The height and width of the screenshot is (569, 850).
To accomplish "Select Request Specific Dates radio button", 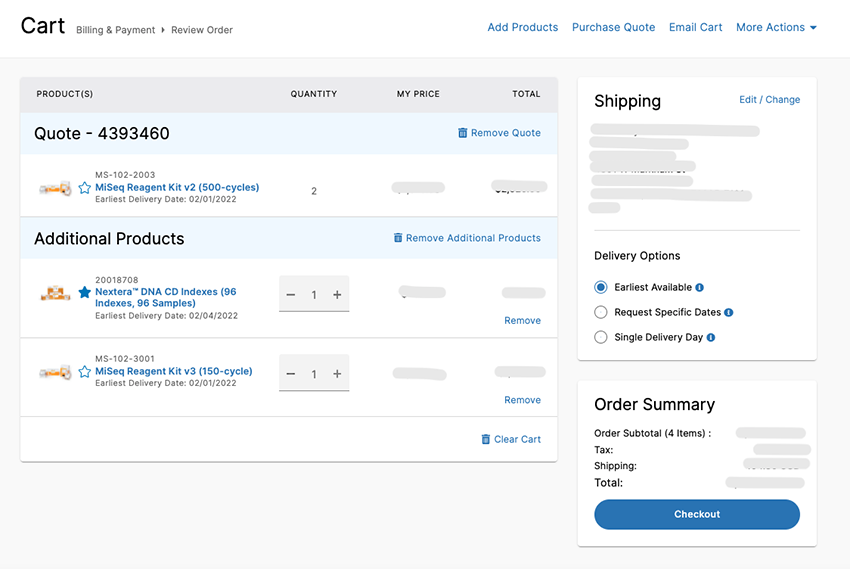I will 601,313.
